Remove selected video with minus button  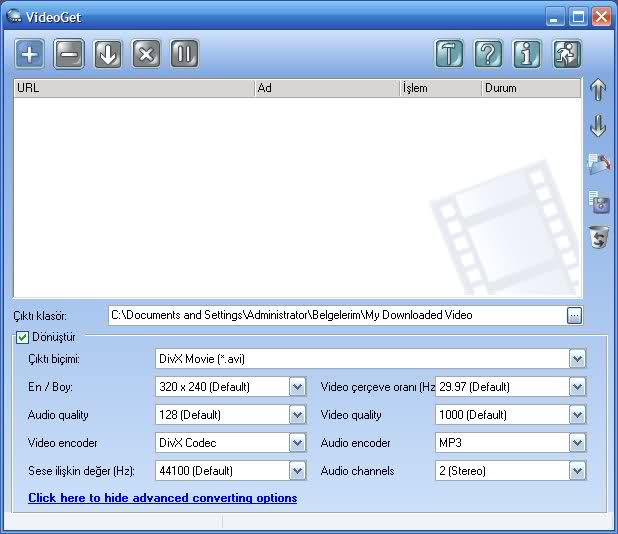click(x=69, y=54)
